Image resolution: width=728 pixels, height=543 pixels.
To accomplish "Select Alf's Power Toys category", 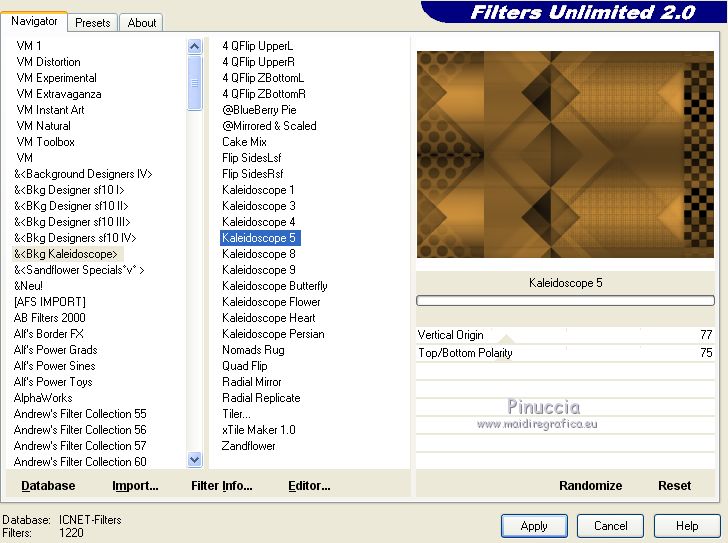I will (53, 382).
